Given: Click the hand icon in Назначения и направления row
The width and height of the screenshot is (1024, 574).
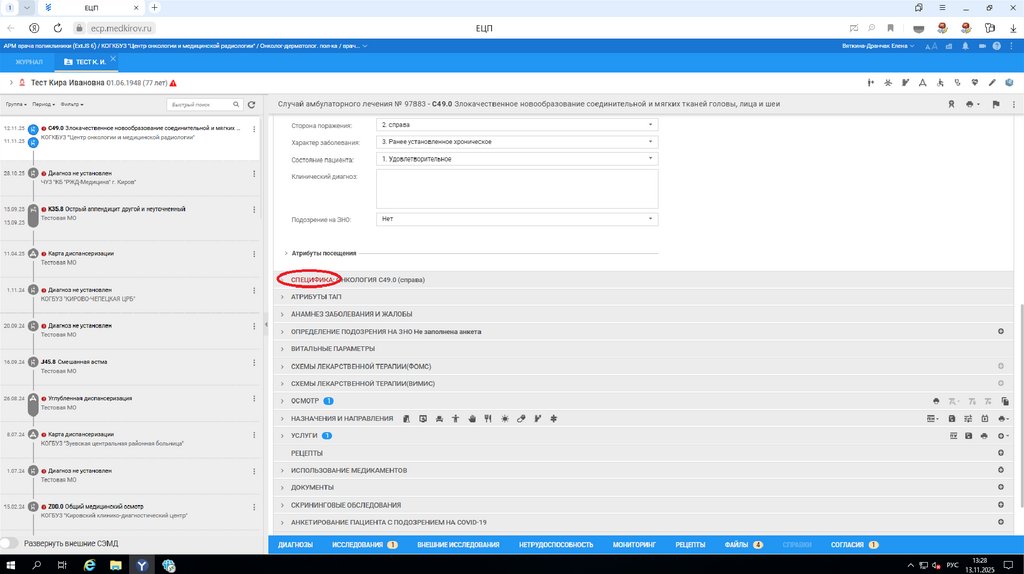Looking at the screenshot, I should pyautogui.click(x=472, y=419).
